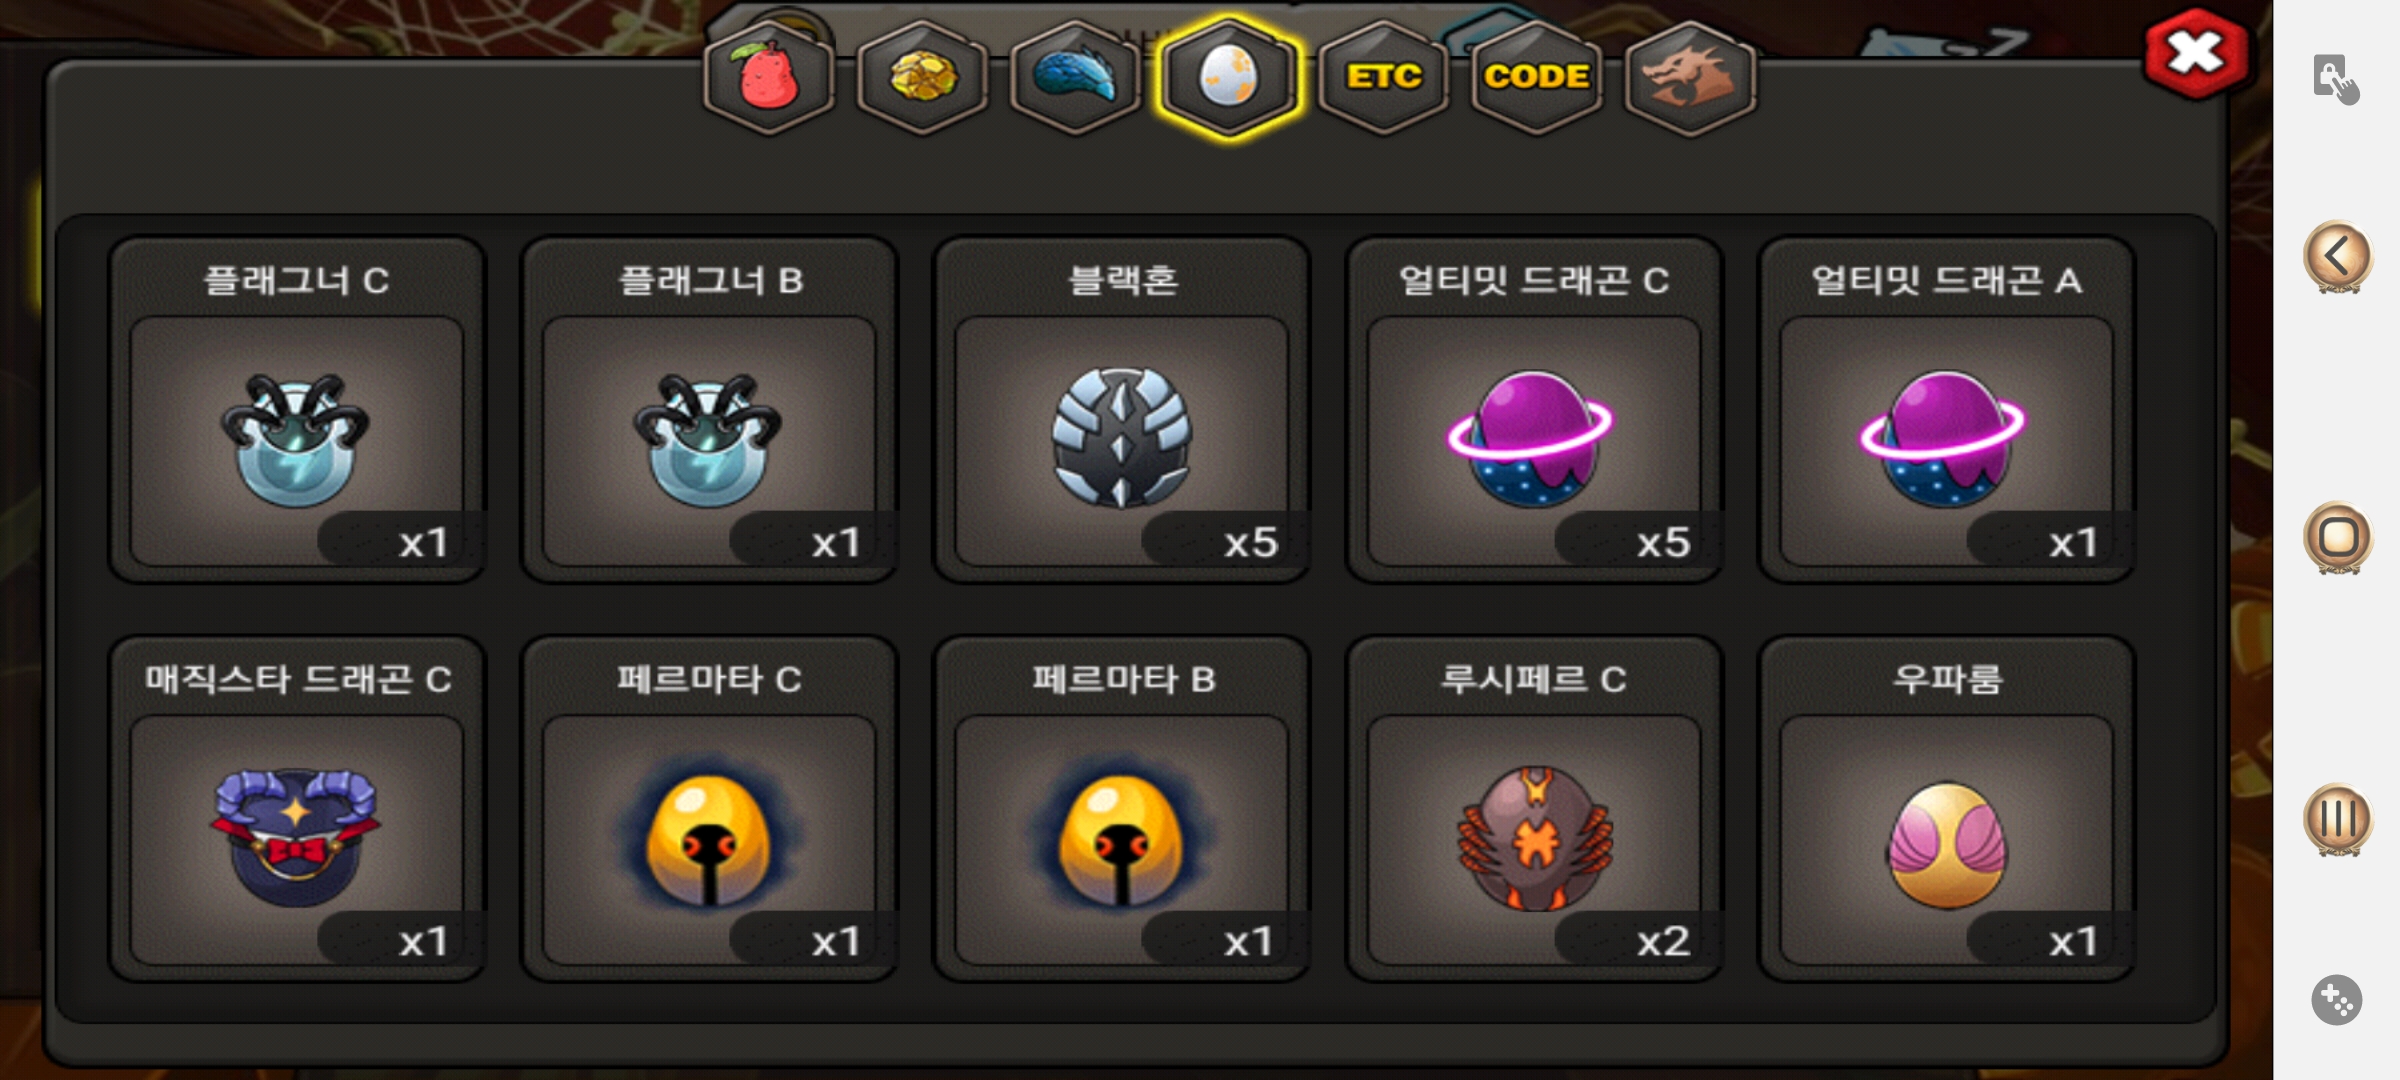Screen dimensions: 2400x1080
Task: Select the 플래그너 B egg
Action: tap(709, 410)
